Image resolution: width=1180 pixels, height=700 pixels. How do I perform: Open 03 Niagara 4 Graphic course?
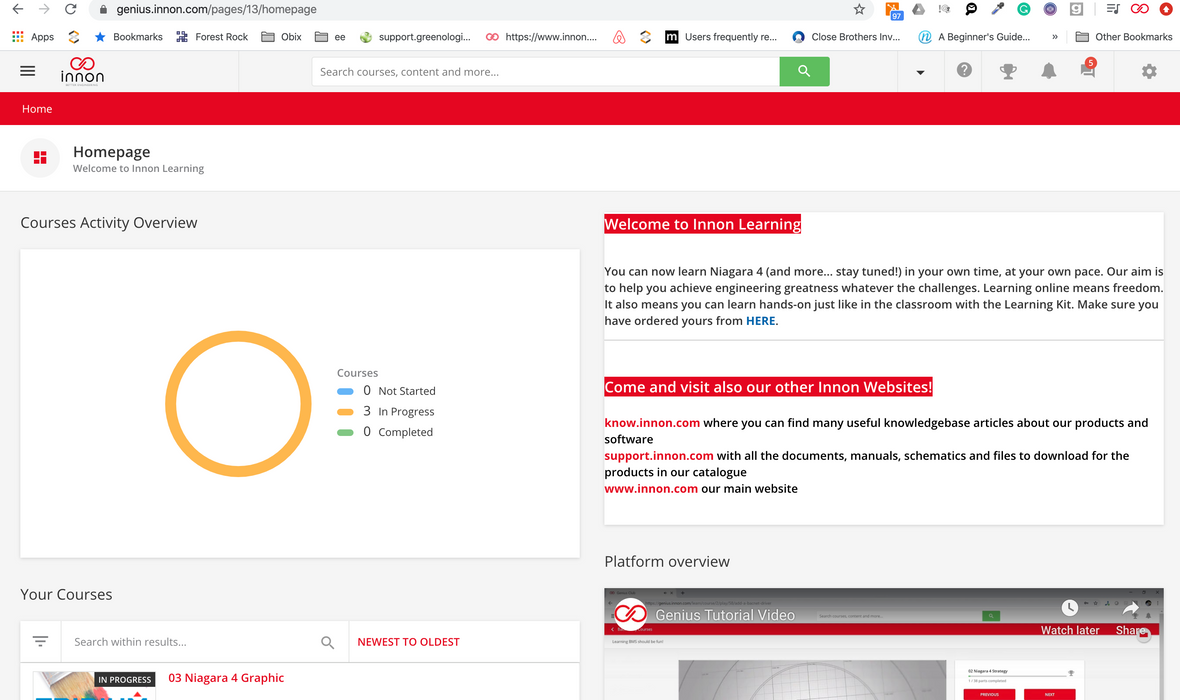(226, 677)
